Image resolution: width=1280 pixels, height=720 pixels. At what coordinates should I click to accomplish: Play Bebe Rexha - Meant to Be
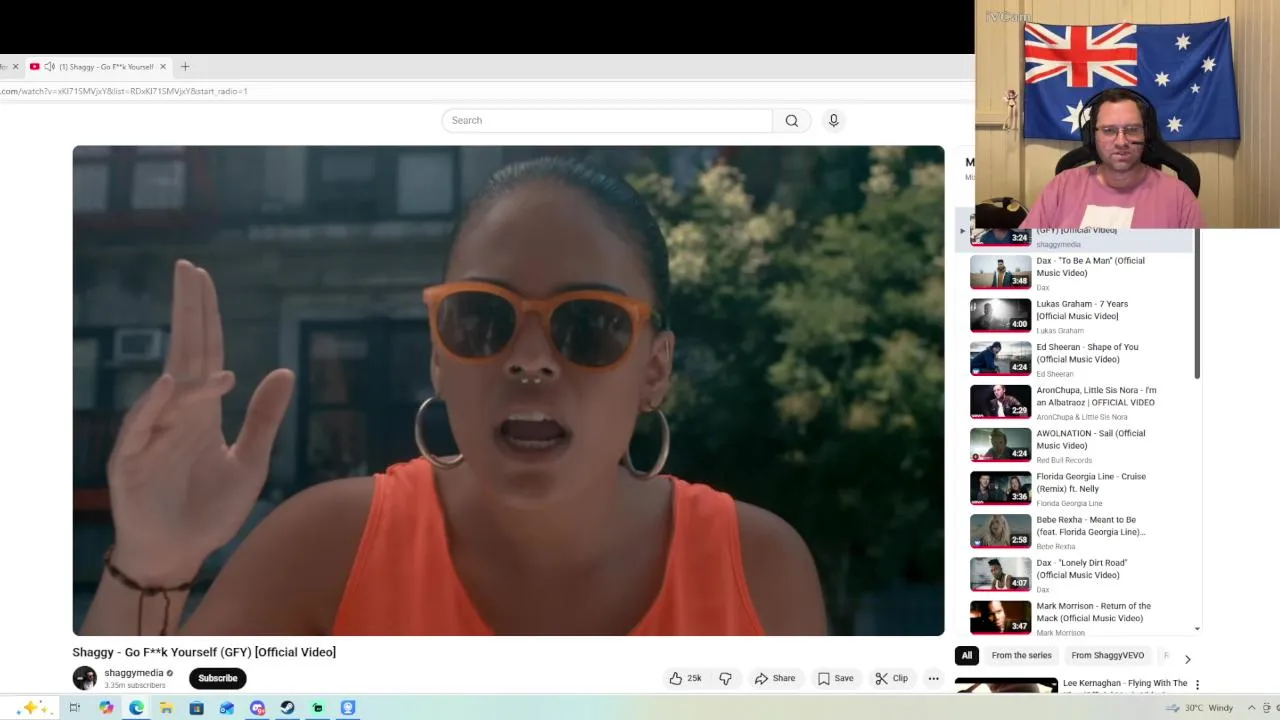[1091, 526]
